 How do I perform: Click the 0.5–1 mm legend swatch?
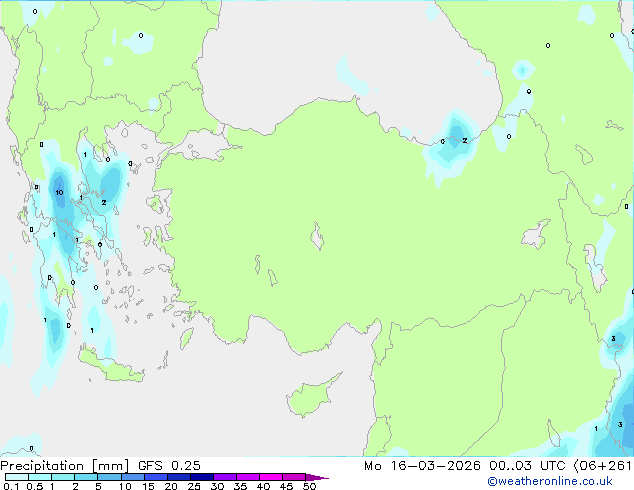click(x=40, y=477)
